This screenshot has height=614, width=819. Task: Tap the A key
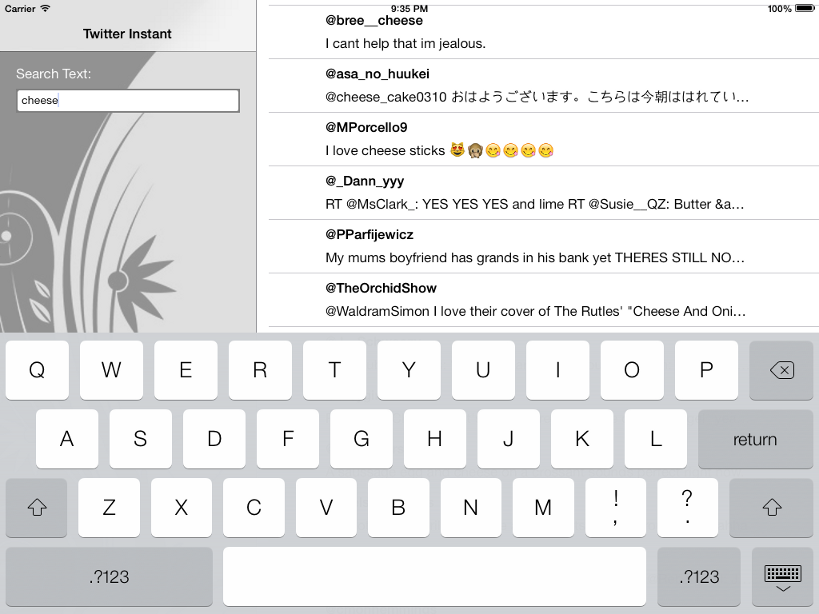click(67, 439)
